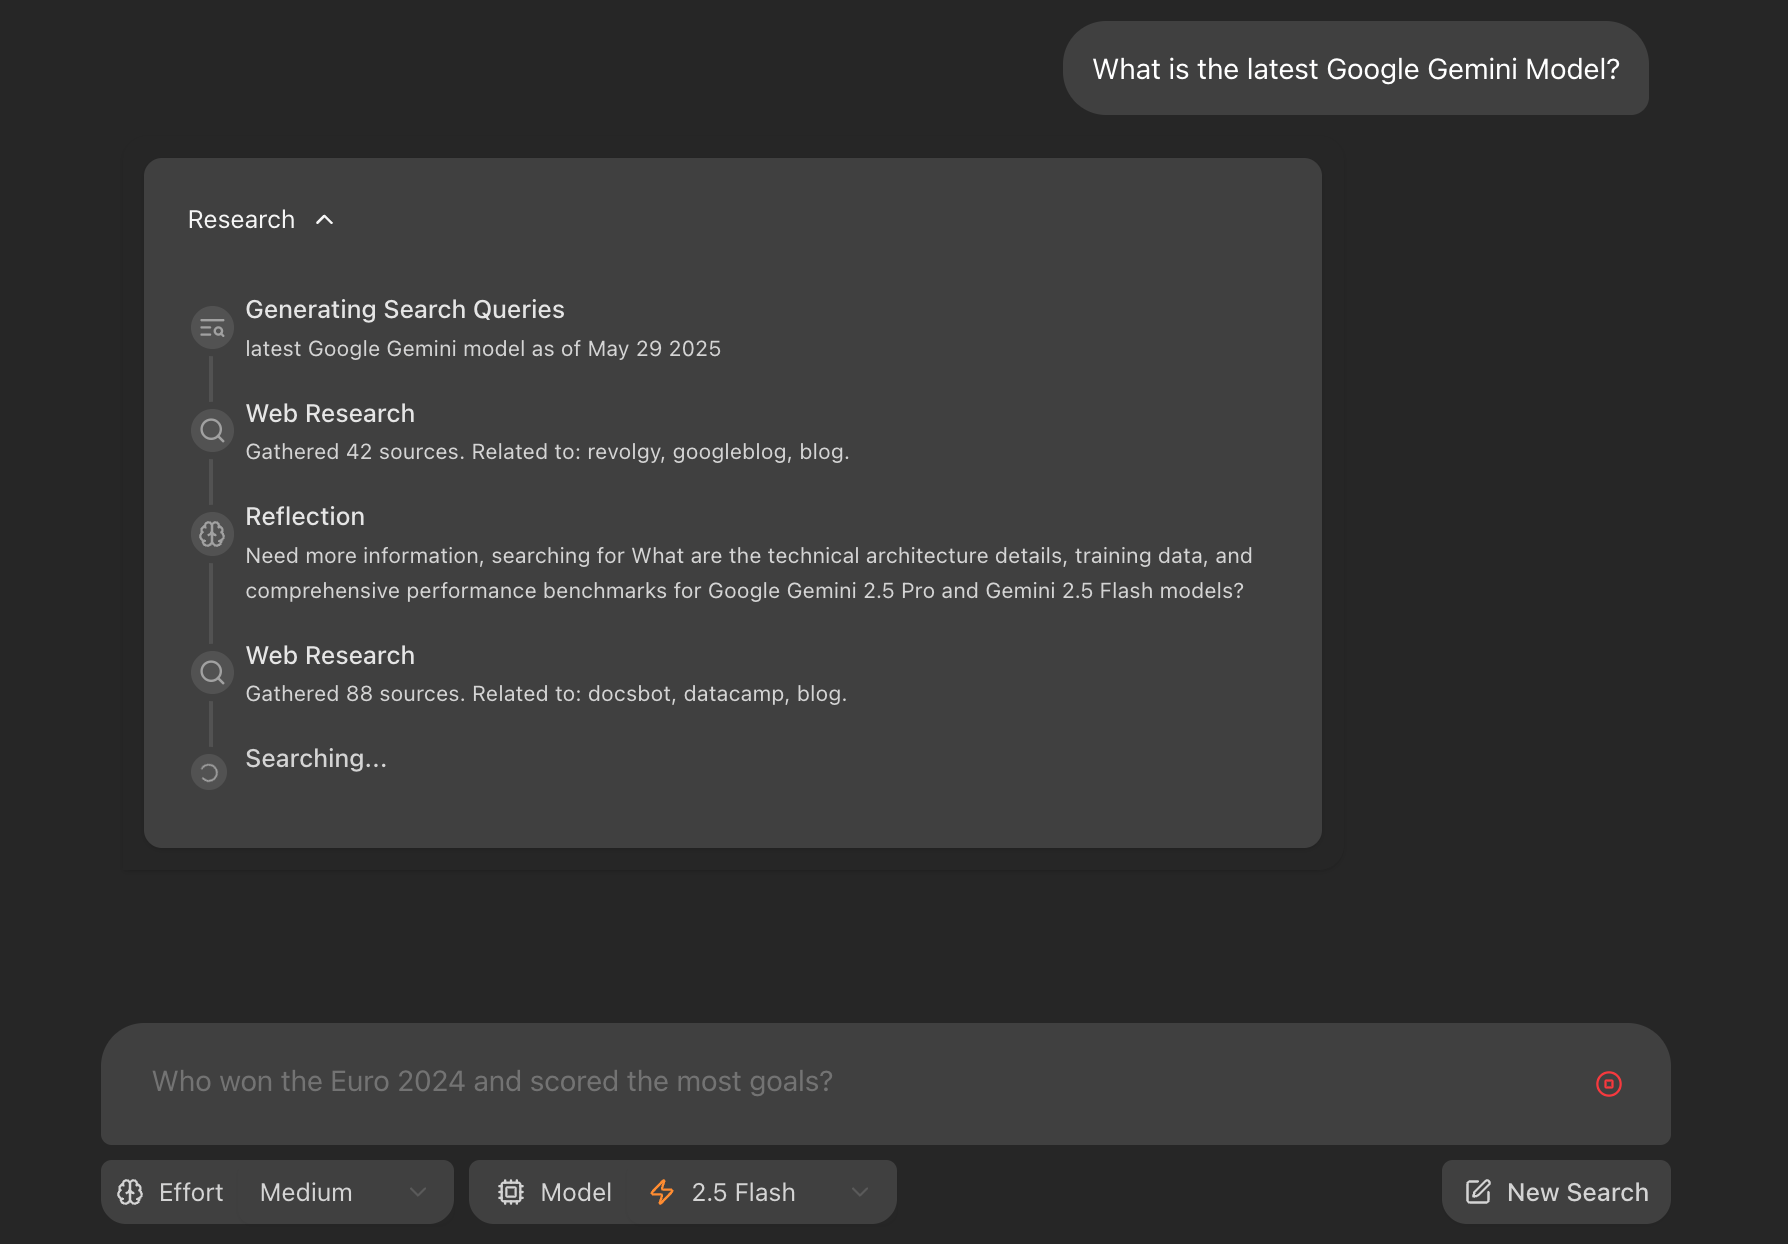Click the pencil icon inside the New Search button
This screenshot has width=1788, height=1244.
coord(1477,1192)
